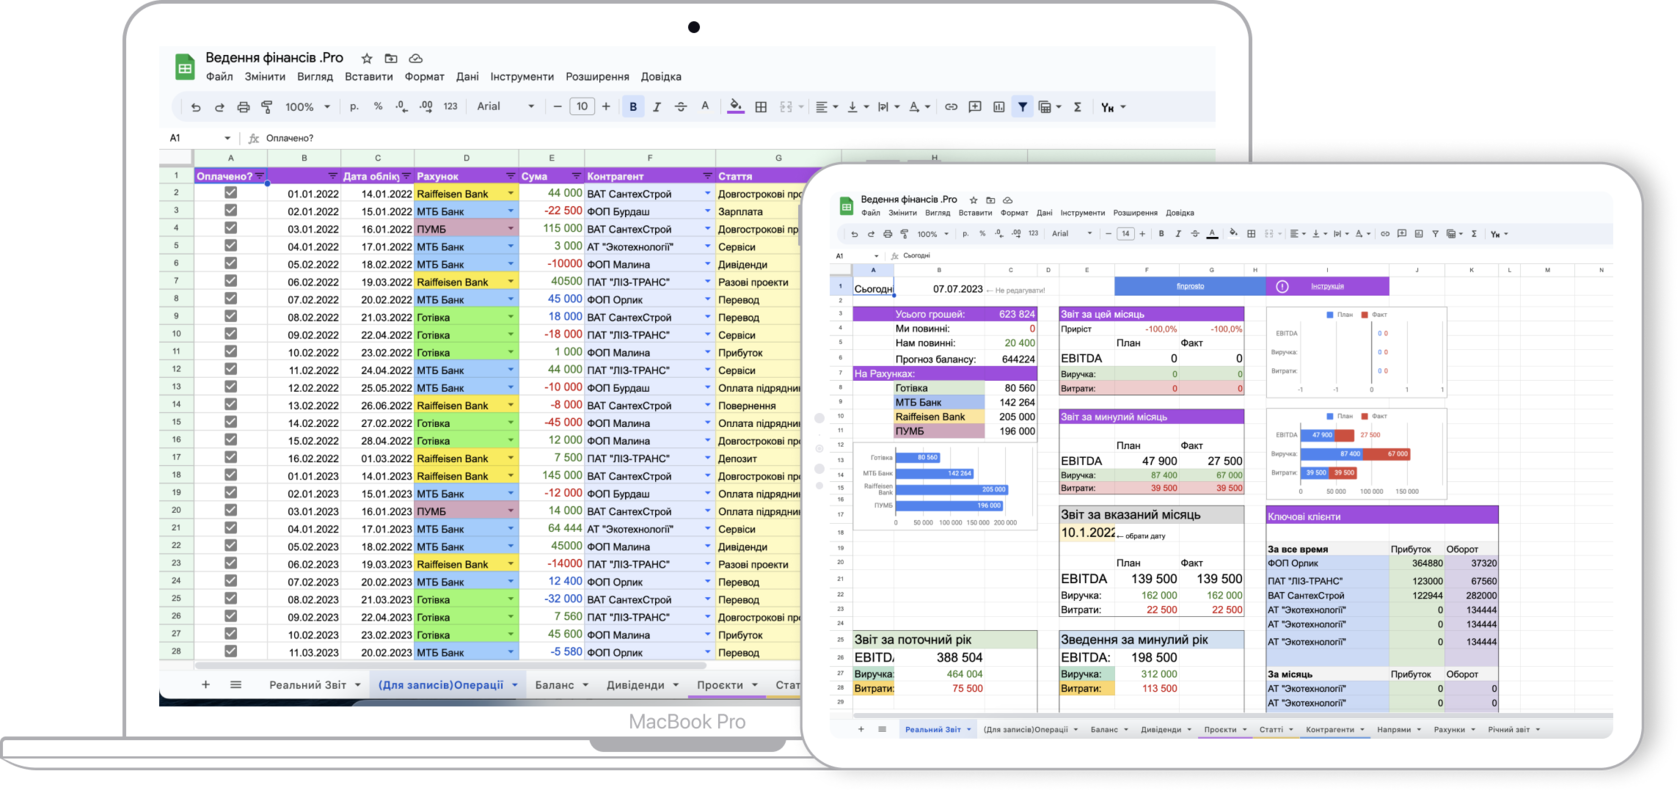Insert link using laptop toolbar icon
Viewport: 1680px width, 793px height.
951,107
